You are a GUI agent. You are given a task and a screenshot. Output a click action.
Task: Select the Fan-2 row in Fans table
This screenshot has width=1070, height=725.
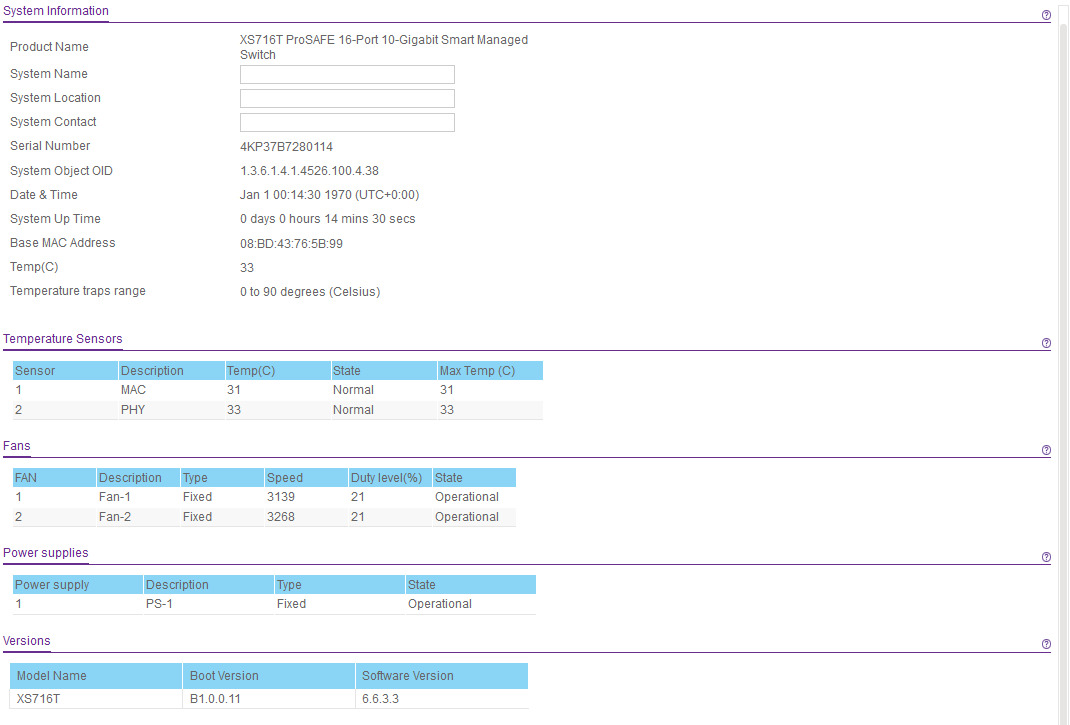[x=264, y=517]
